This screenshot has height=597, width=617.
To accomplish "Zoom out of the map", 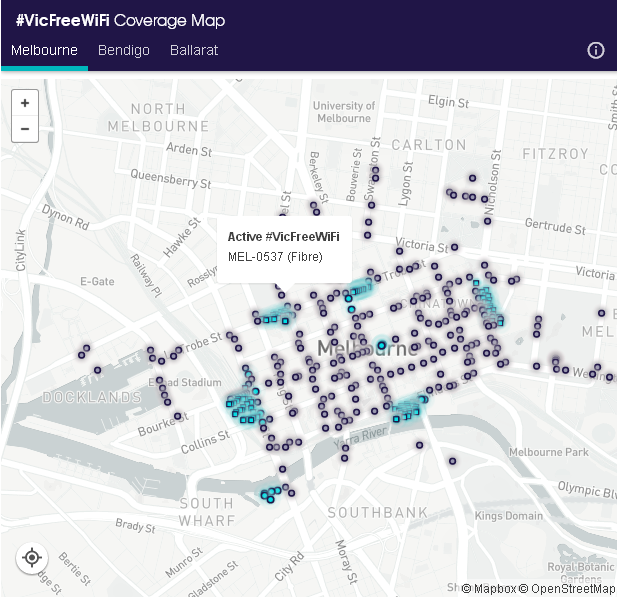I will (x=25, y=129).
